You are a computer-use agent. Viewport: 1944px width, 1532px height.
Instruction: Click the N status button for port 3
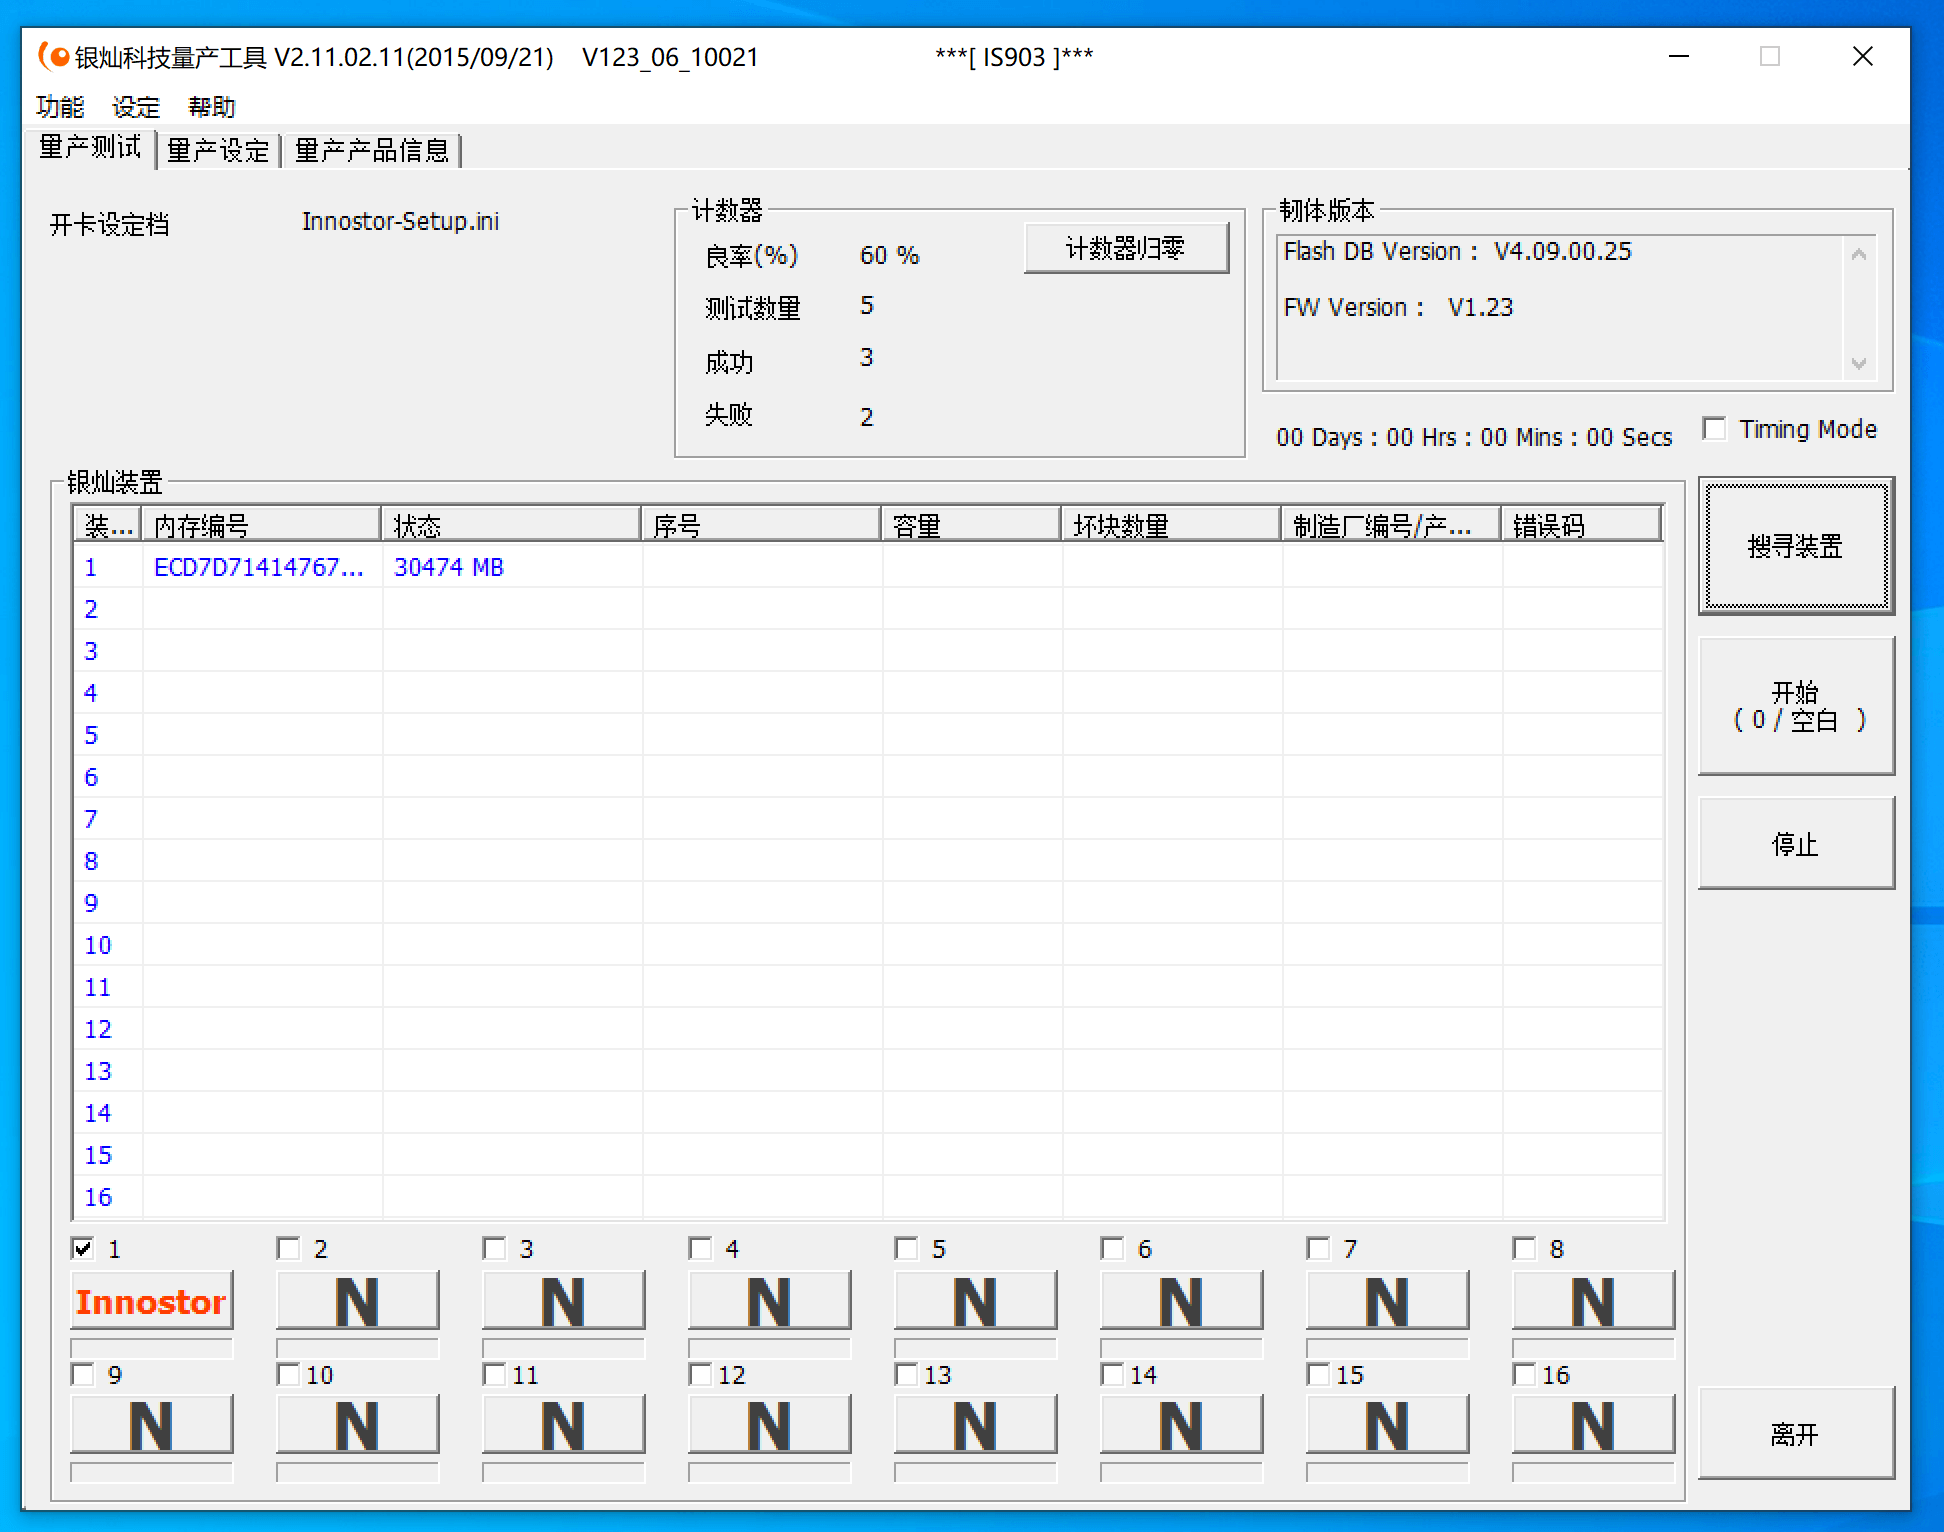tap(563, 1301)
